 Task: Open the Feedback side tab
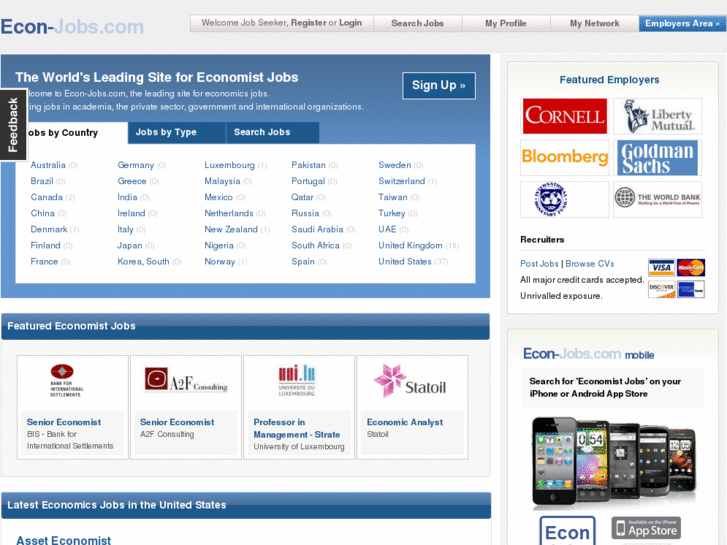click(13, 124)
